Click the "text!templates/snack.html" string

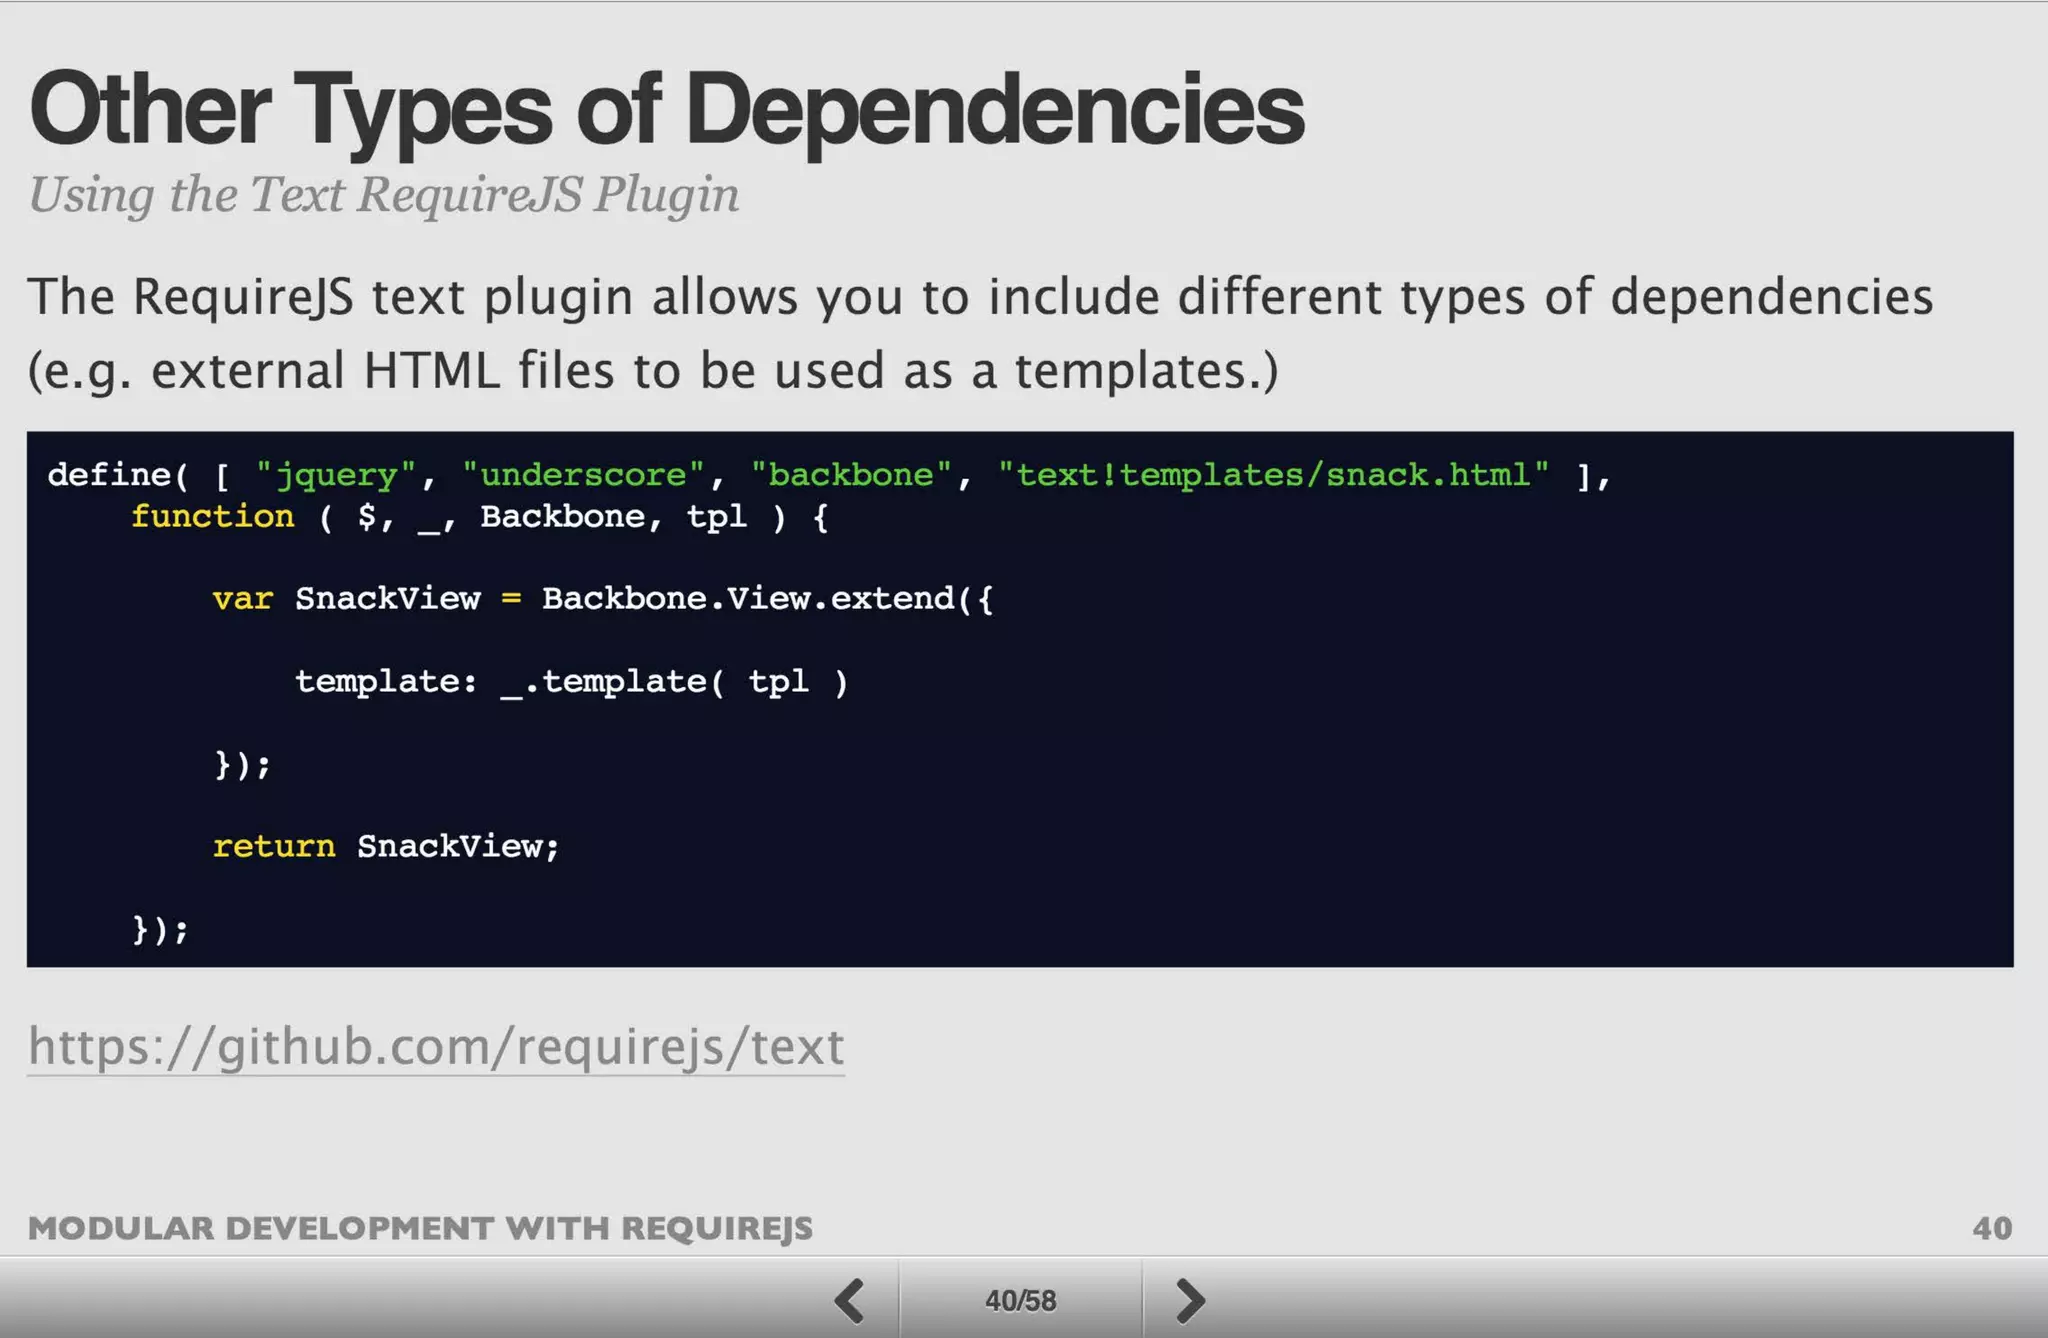1273,474
